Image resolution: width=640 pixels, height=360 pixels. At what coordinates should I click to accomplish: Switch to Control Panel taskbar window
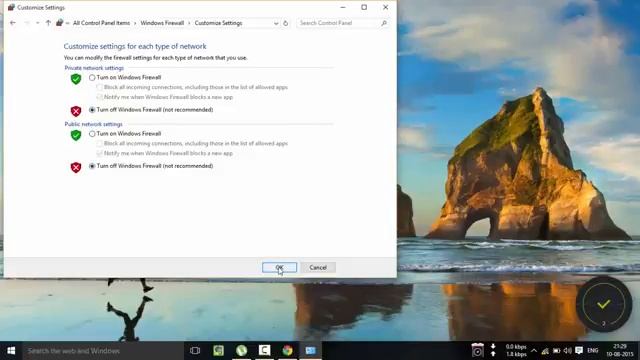pyautogui.click(x=311, y=351)
